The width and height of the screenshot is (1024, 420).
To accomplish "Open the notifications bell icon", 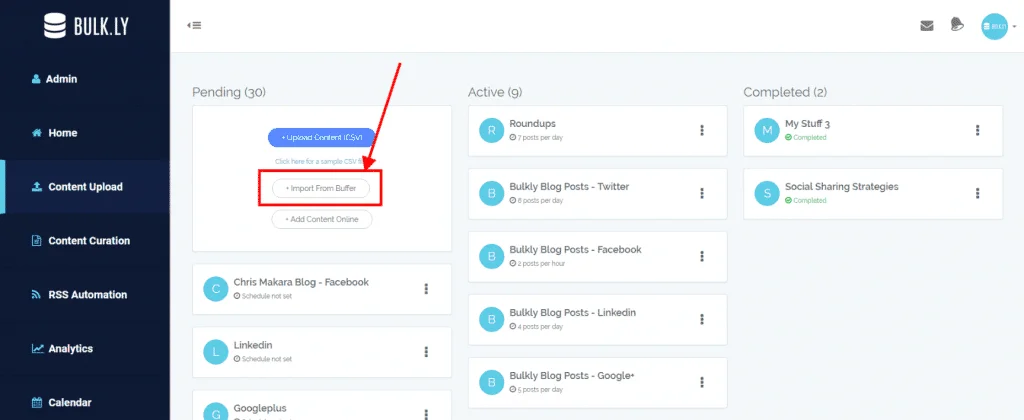I will click(957, 25).
